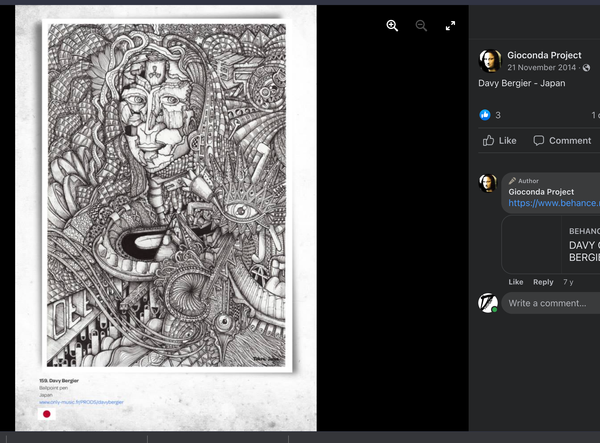The width and height of the screenshot is (600, 443).
Task: Follow the behance.net link in comment
Action: pos(553,203)
